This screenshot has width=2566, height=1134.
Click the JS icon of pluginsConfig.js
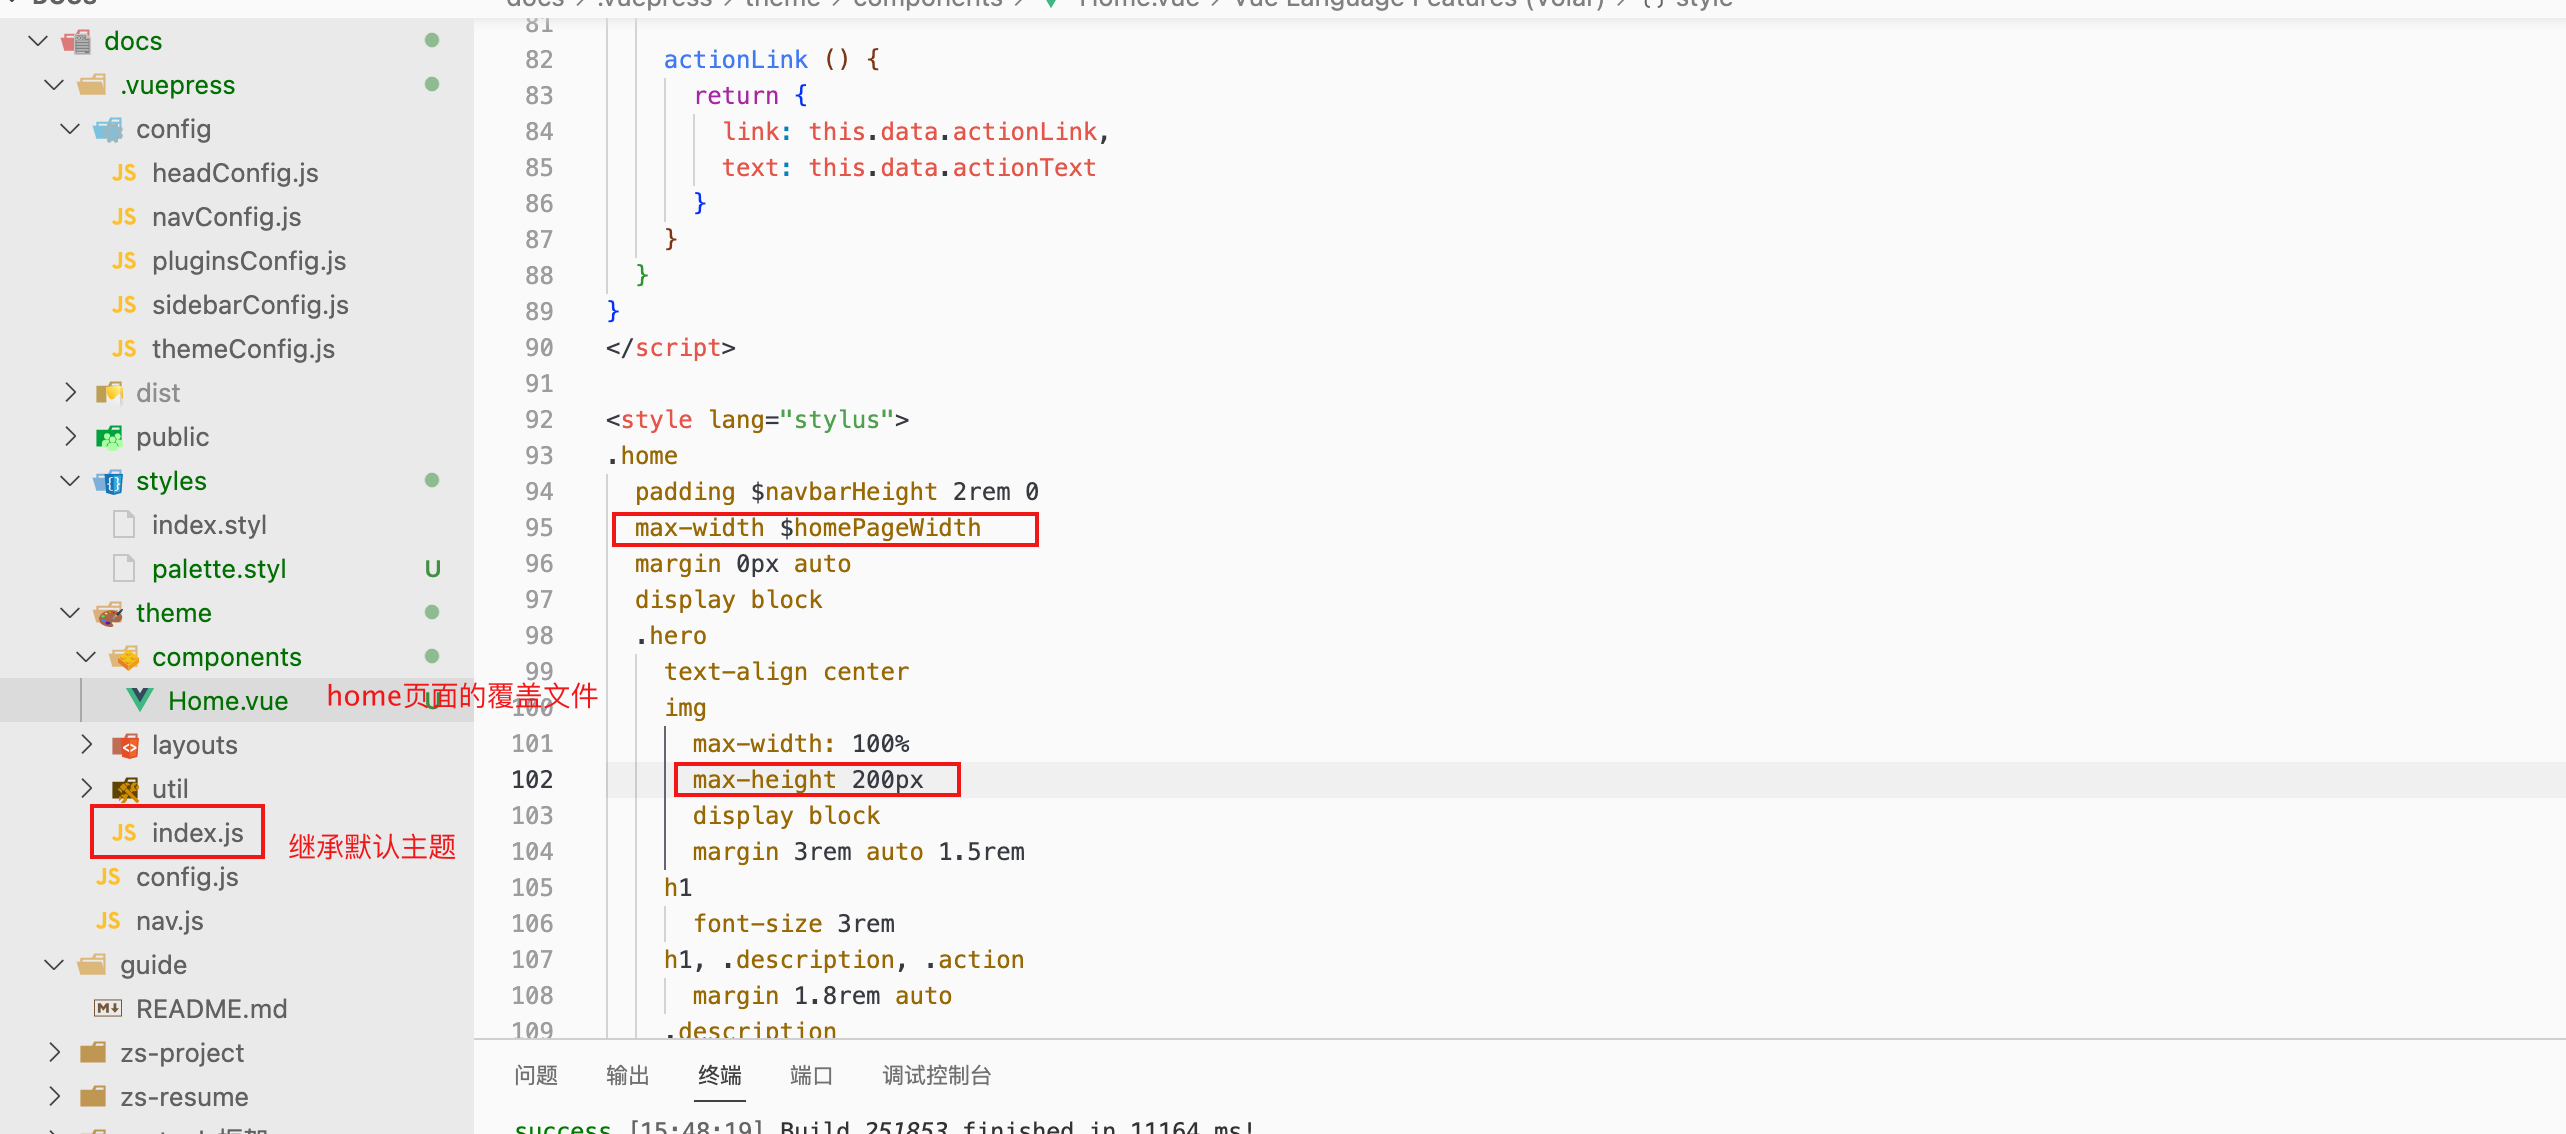tap(124, 261)
